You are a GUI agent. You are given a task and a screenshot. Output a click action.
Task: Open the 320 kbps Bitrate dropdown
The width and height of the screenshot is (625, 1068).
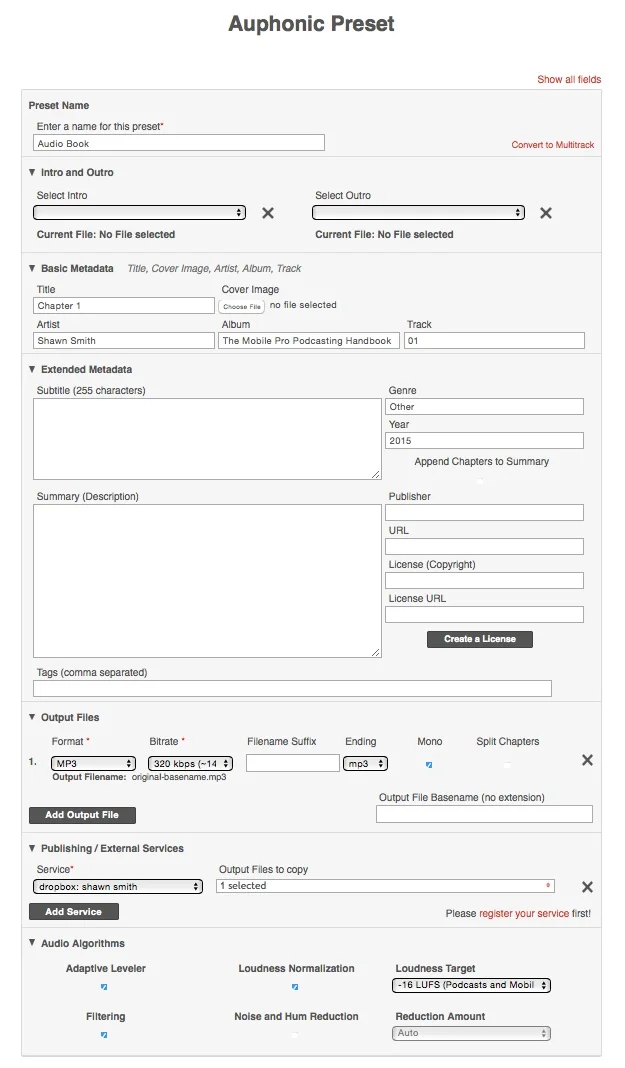(x=191, y=764)
